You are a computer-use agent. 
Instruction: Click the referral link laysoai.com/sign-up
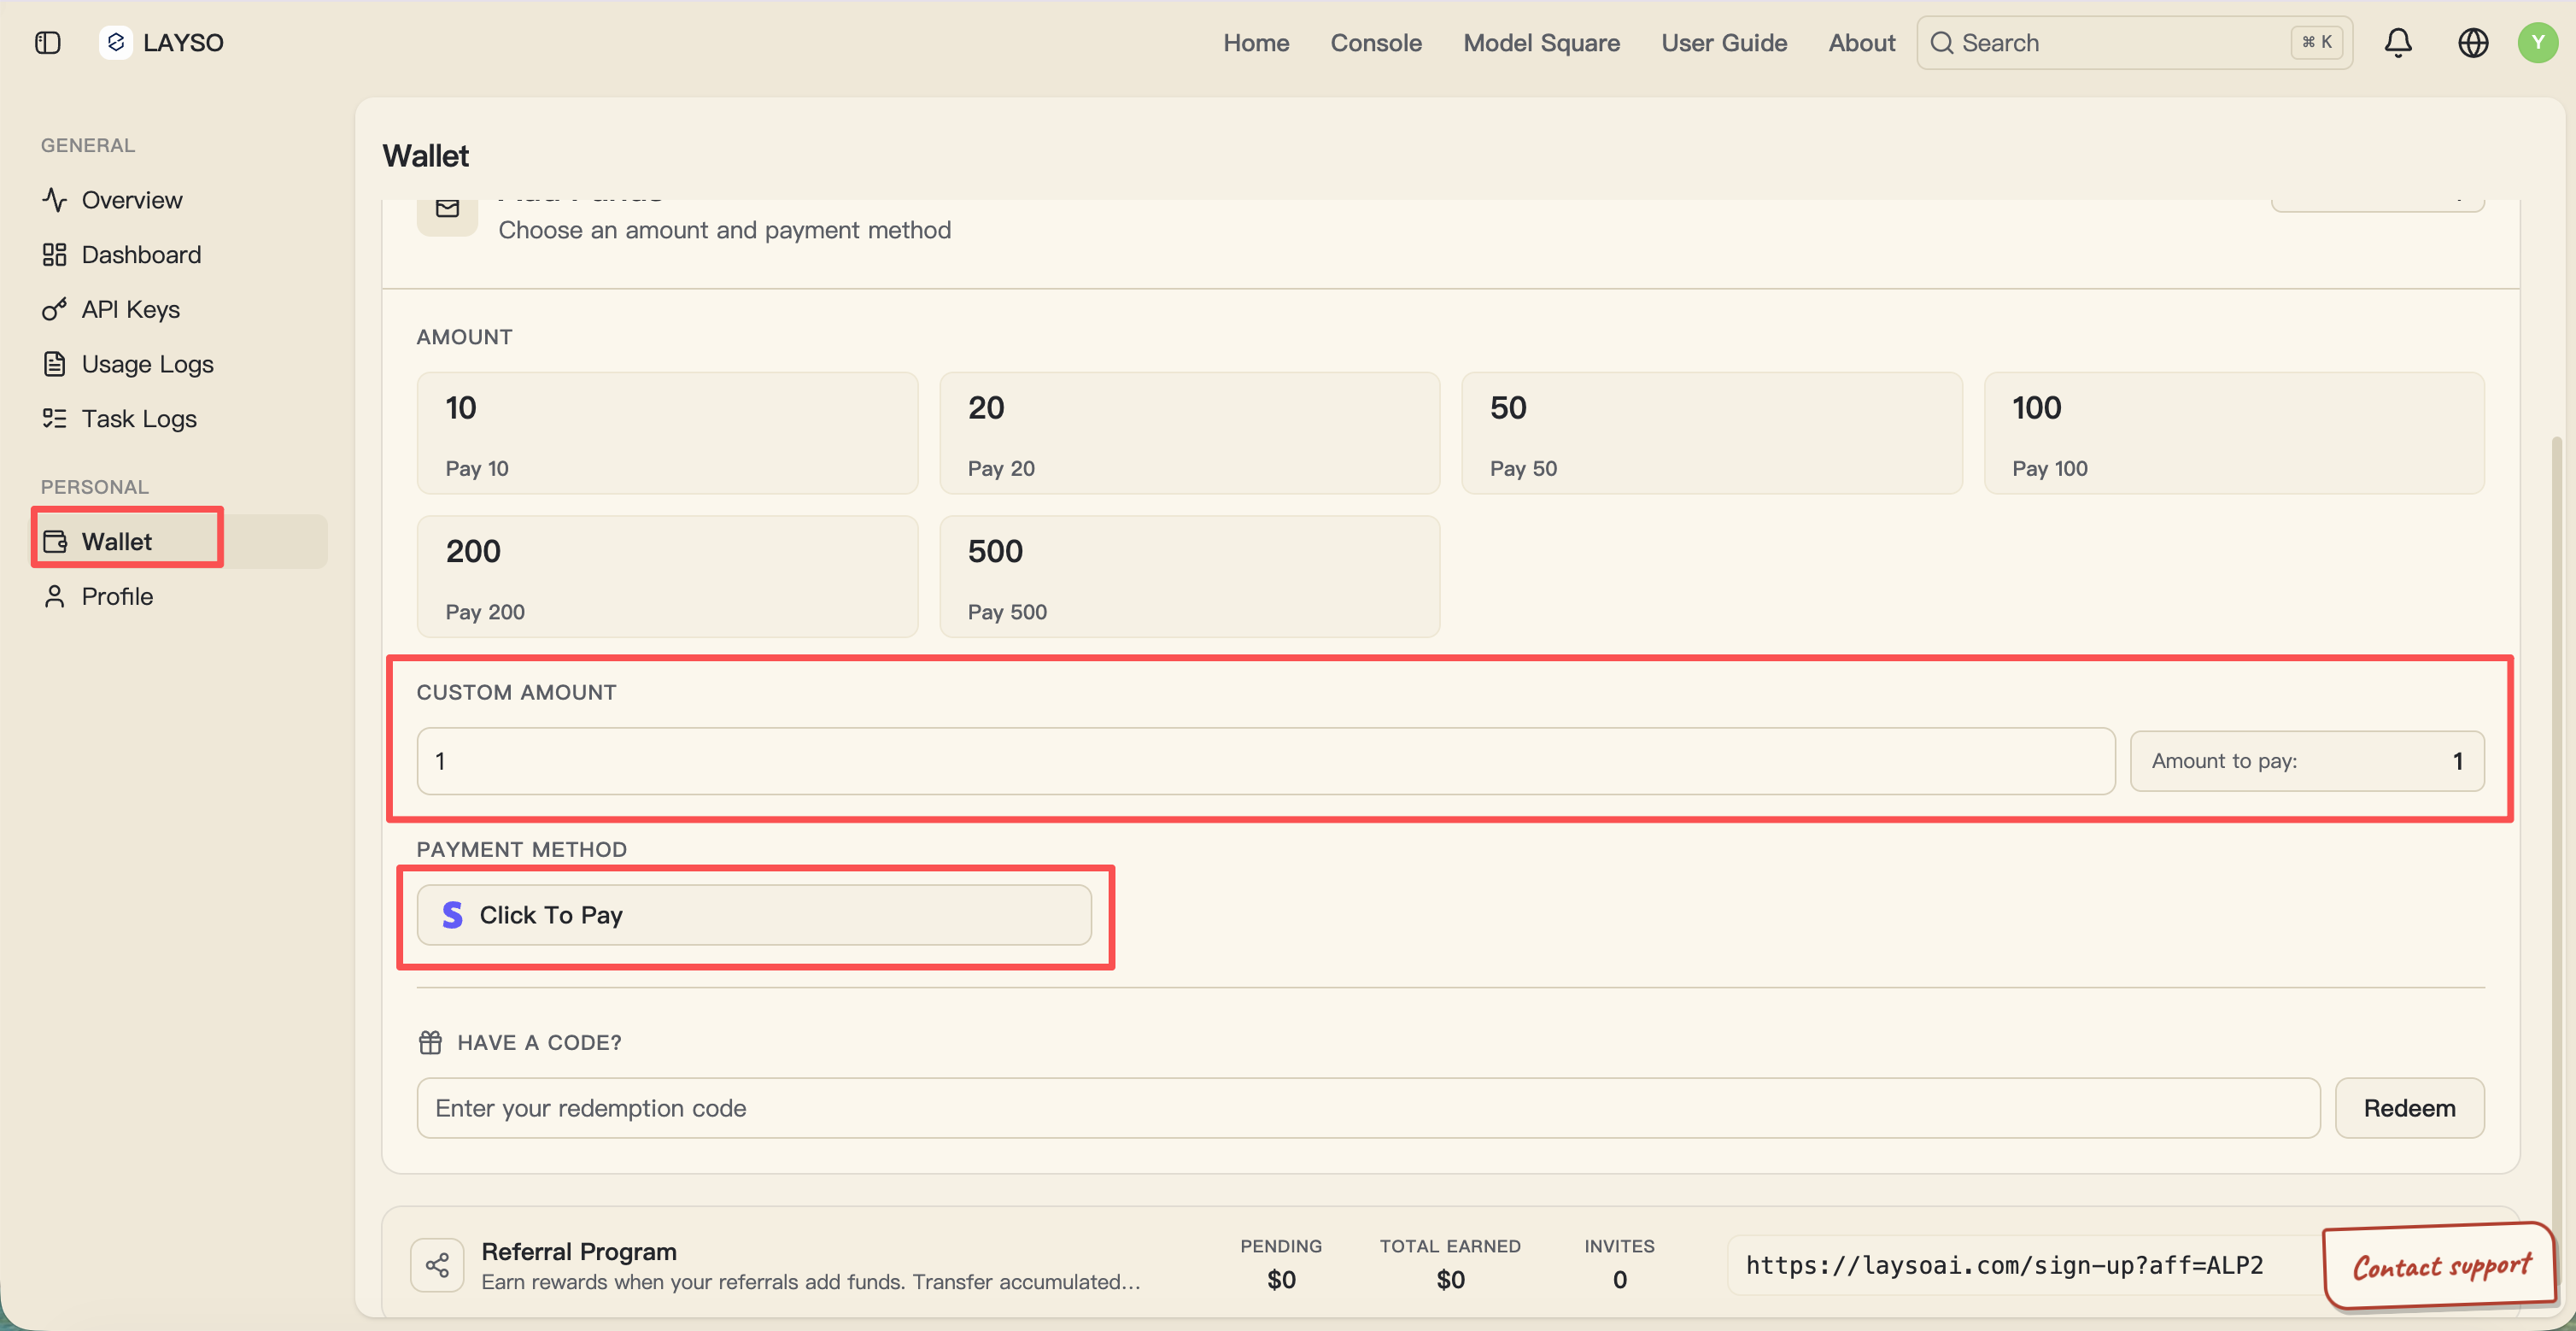2004,1266
